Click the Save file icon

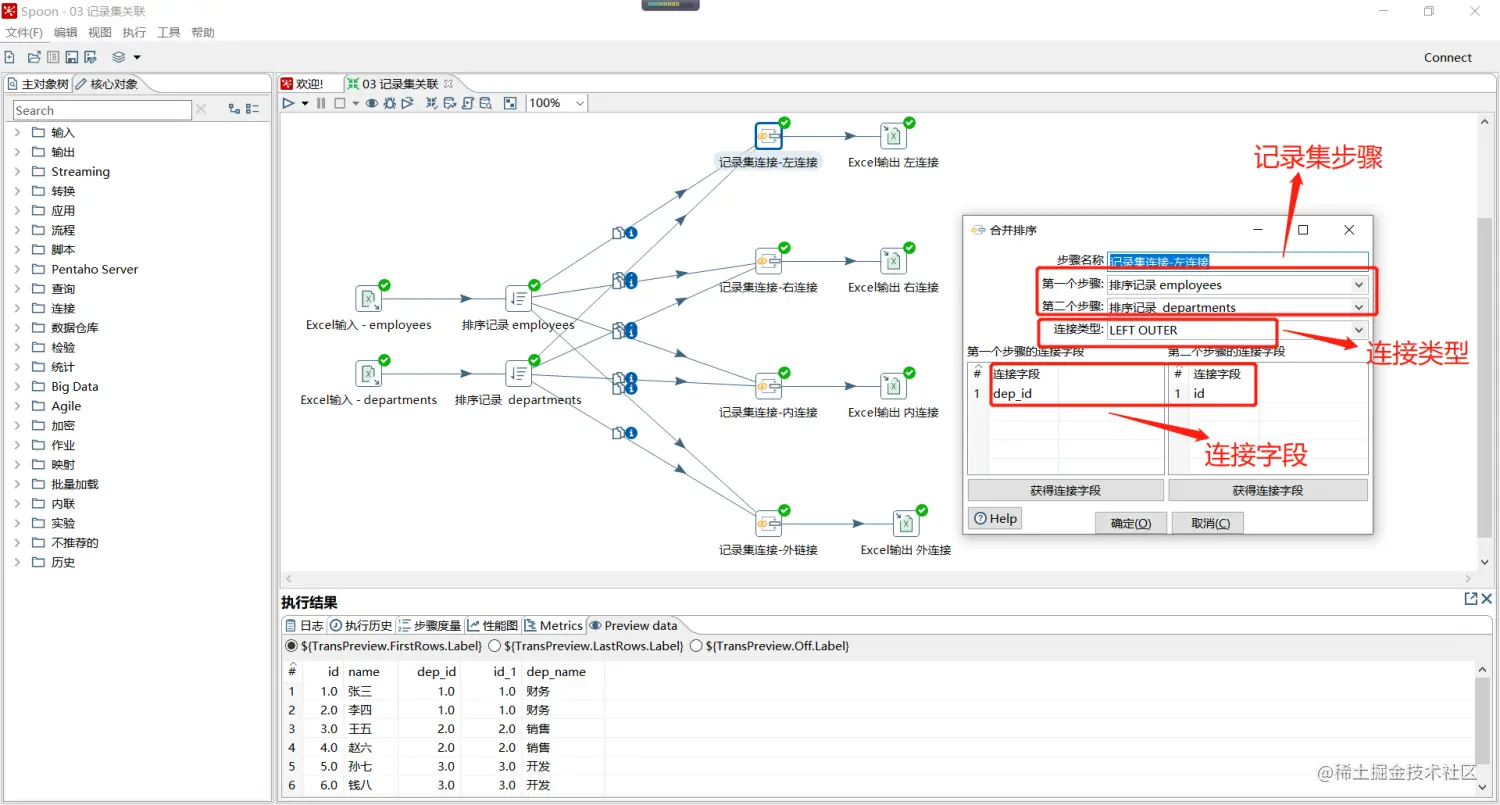point(72,57)
